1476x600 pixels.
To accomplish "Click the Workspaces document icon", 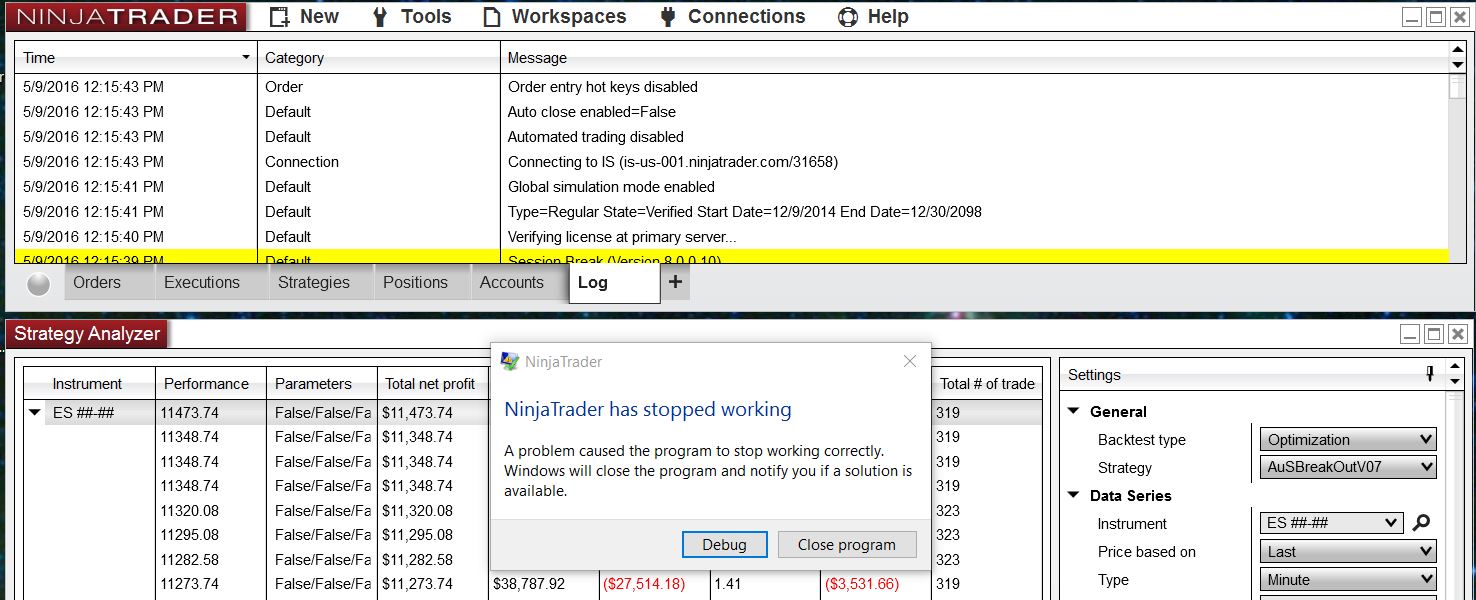I will pyautogui.click(x=491, y=17).
